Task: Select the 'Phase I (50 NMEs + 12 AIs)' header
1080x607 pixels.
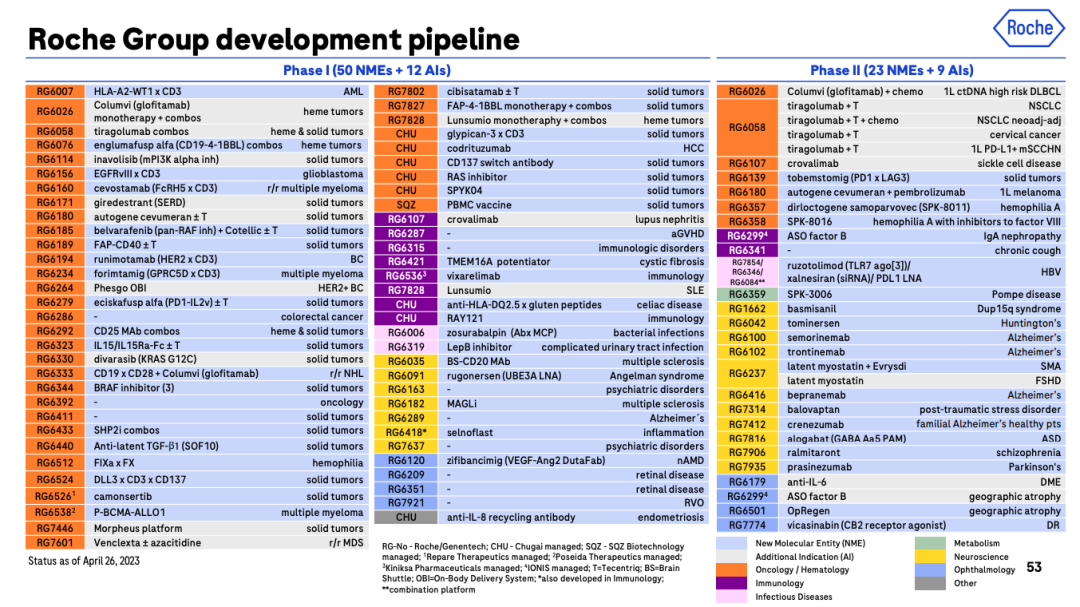Action: (x=366, y=70)
